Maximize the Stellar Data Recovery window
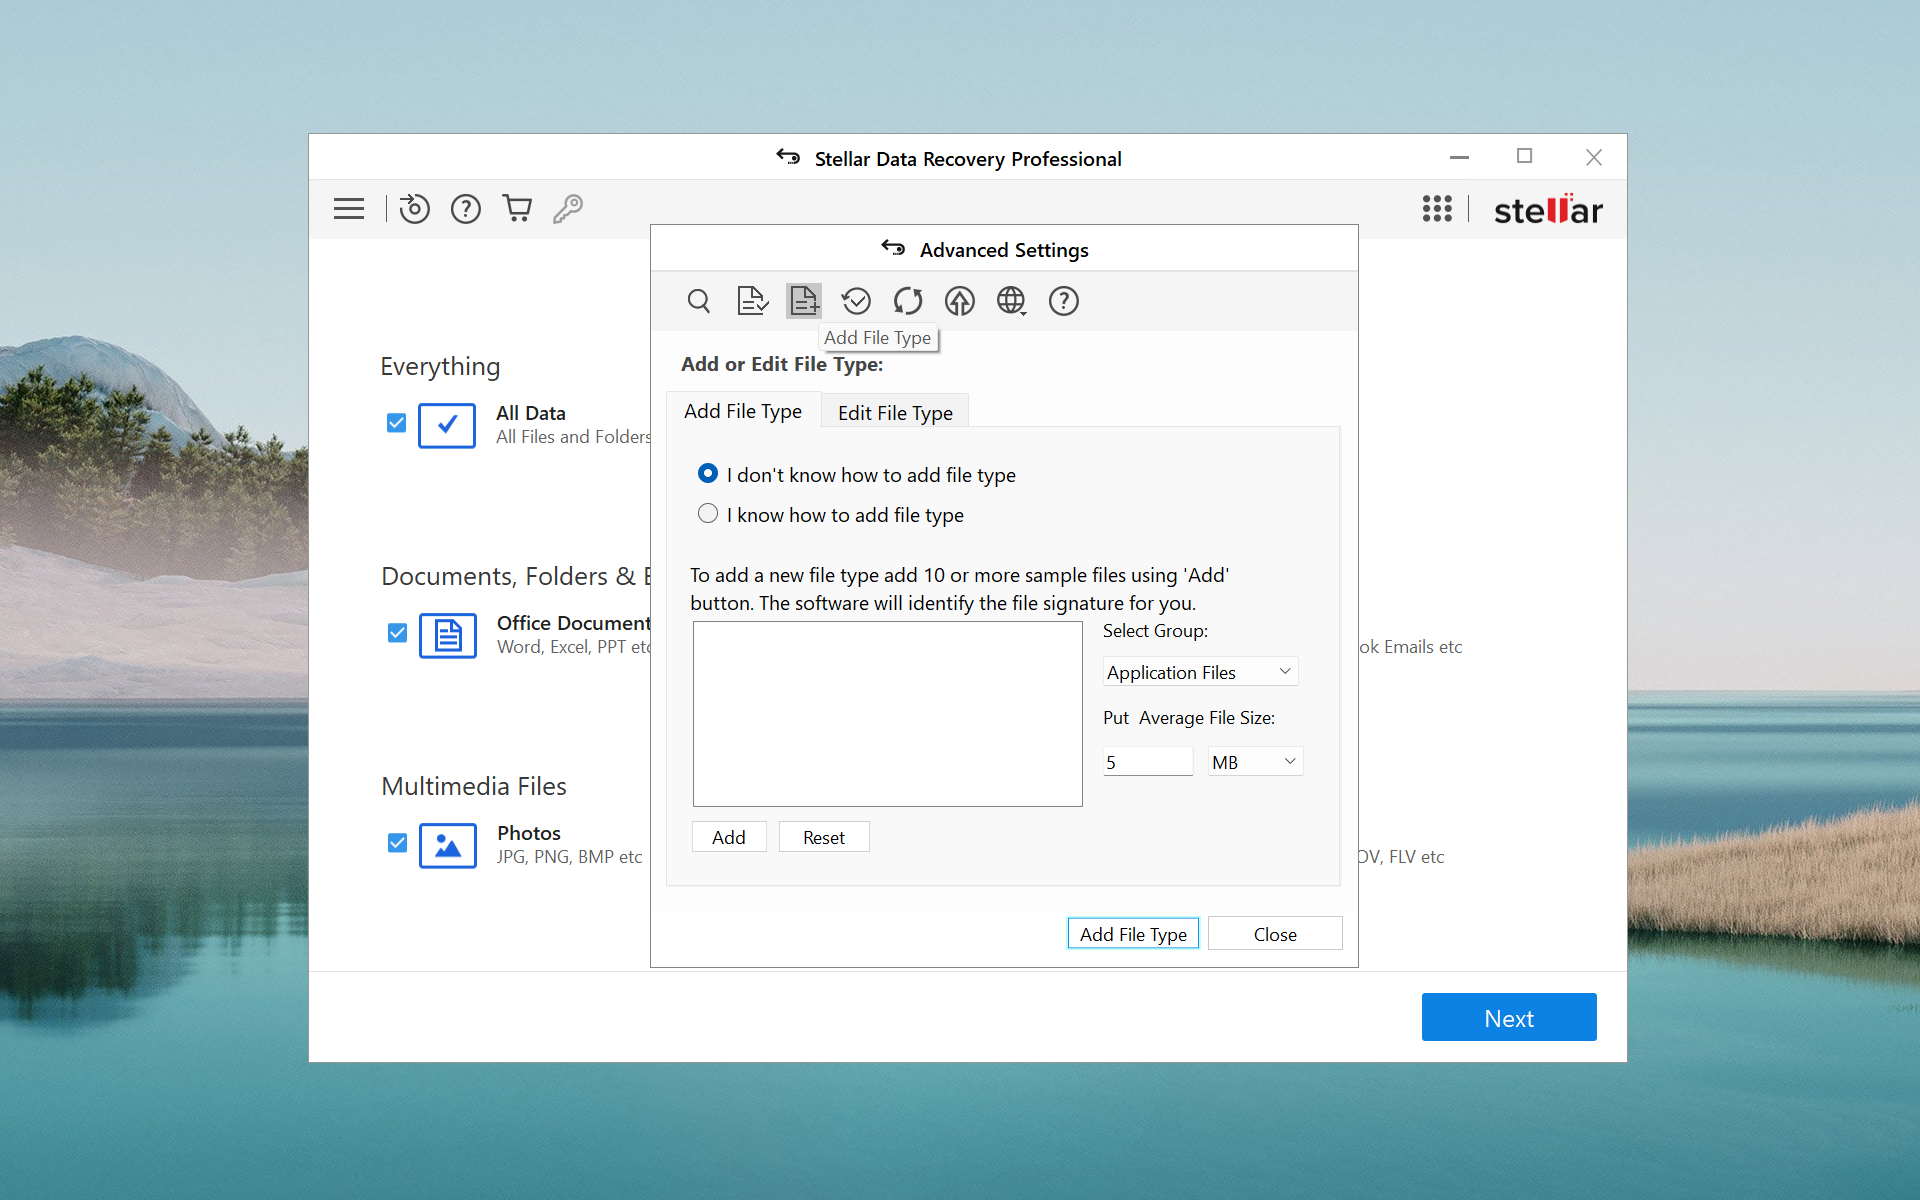The height and width of the screenshot is (1200, 1920). (x=1525, y=156)
